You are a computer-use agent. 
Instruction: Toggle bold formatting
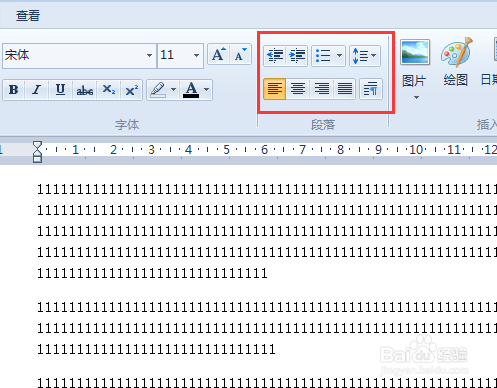[x=14, y=90]
